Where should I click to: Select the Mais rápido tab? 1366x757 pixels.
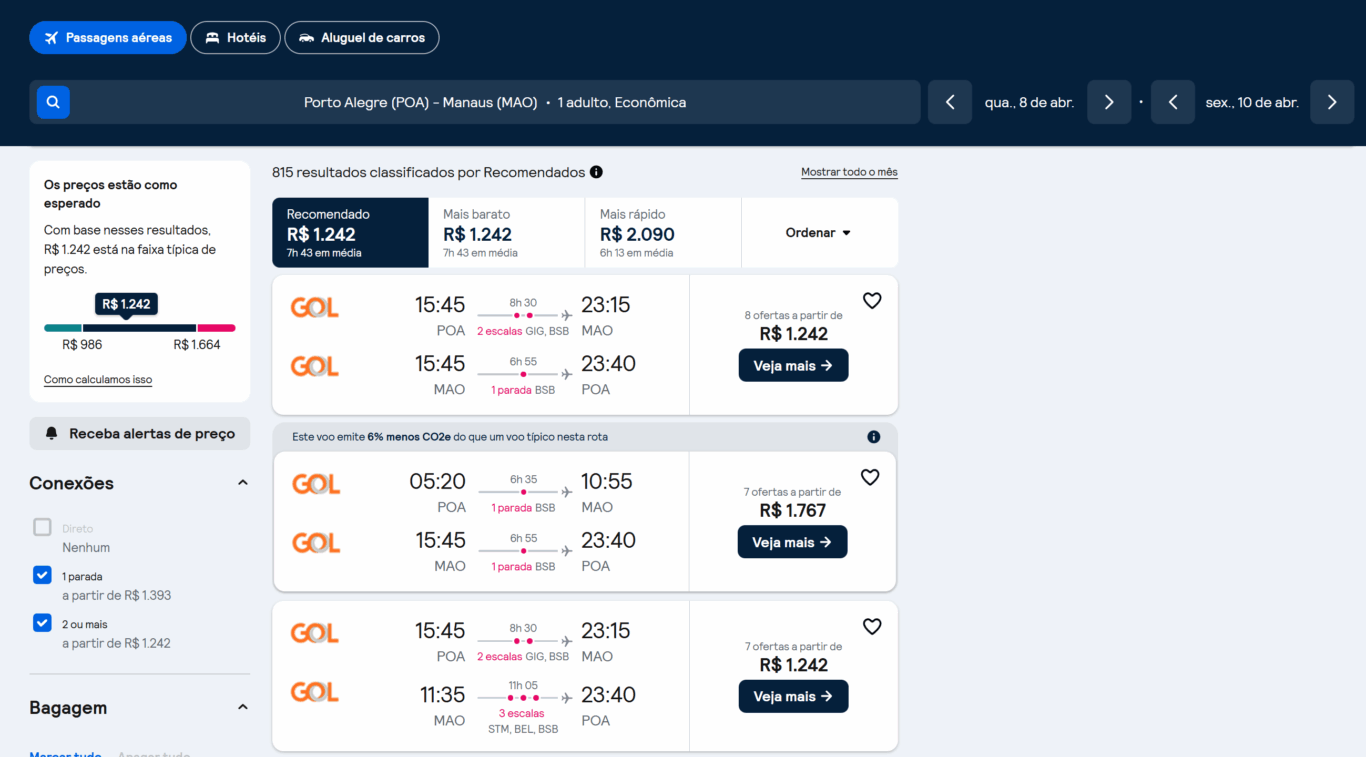(662, 233)
